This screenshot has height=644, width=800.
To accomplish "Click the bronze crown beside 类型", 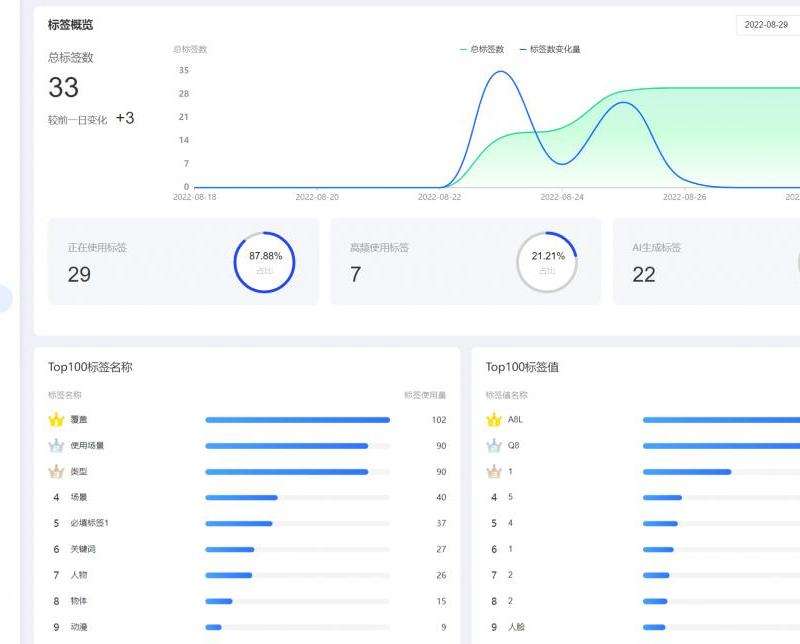I will point(56,472).
